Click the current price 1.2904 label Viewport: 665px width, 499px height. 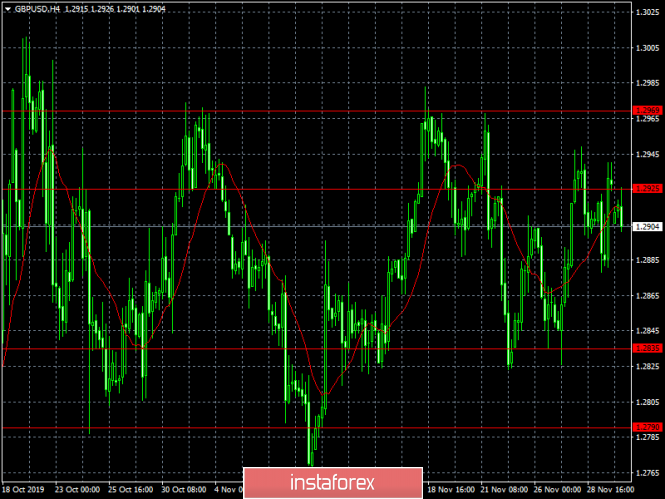(646, 226)
